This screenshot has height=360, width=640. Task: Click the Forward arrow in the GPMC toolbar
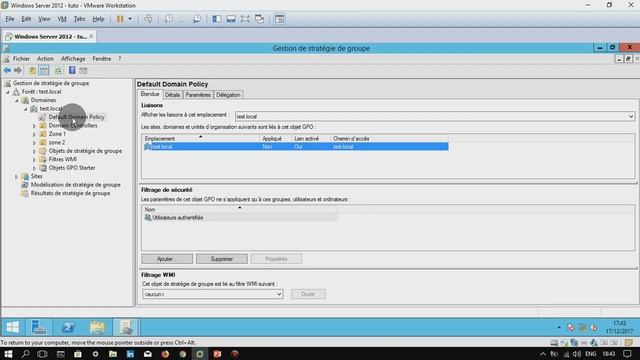pos(18,70)
